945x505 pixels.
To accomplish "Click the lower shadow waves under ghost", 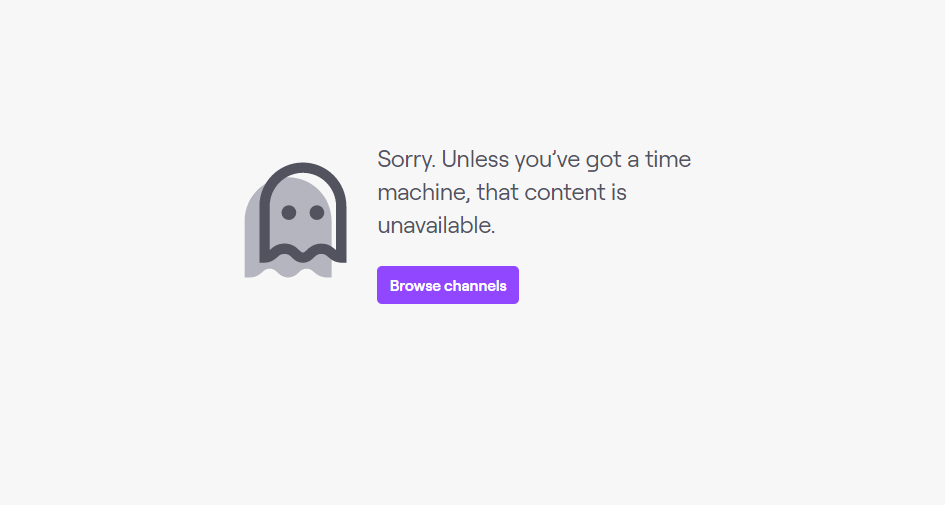I will (288, 270).
